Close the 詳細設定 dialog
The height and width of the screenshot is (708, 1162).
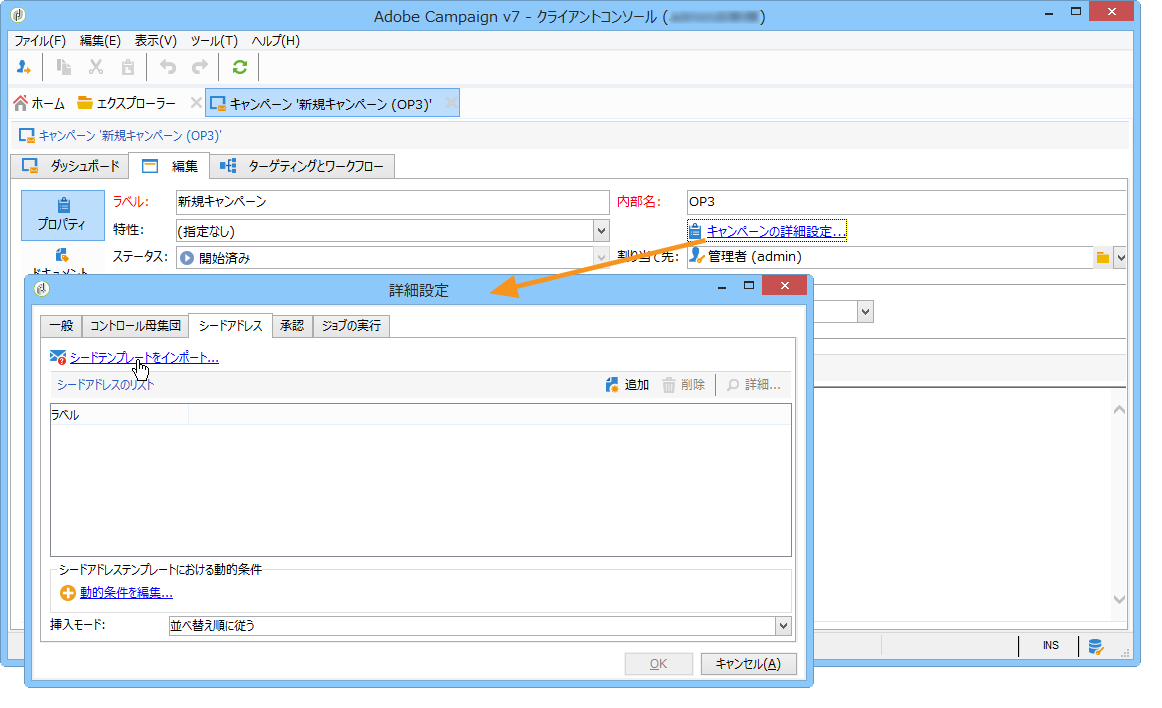click(x=785, y=286)
